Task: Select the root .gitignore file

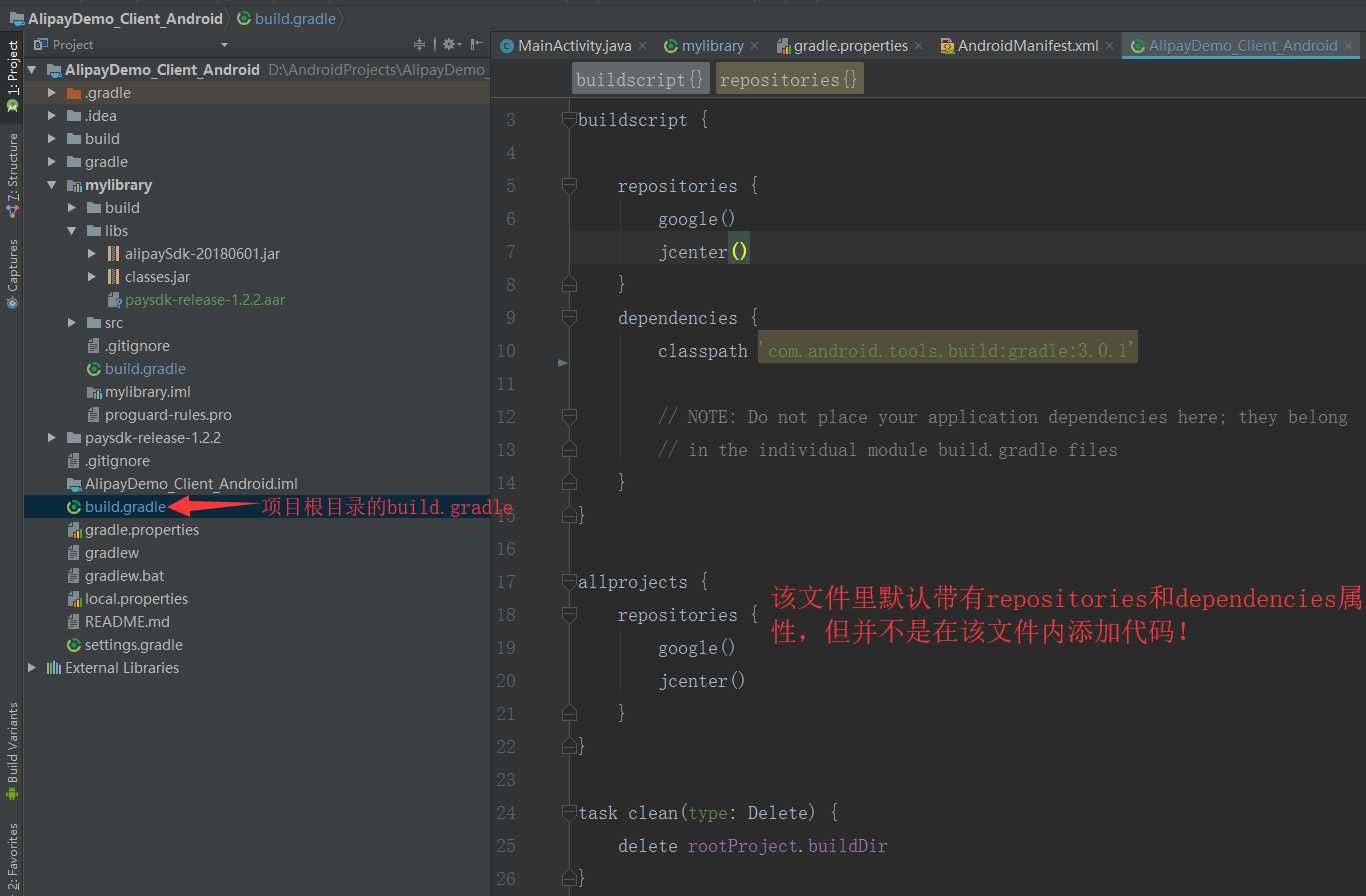Action: click(117, 461)
